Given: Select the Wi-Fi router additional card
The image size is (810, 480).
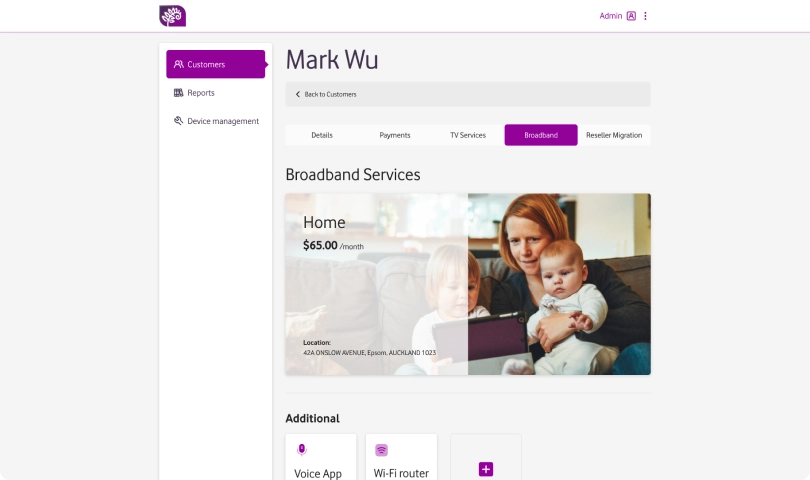Looking at the screenshot, I should (x=401, y=457).
